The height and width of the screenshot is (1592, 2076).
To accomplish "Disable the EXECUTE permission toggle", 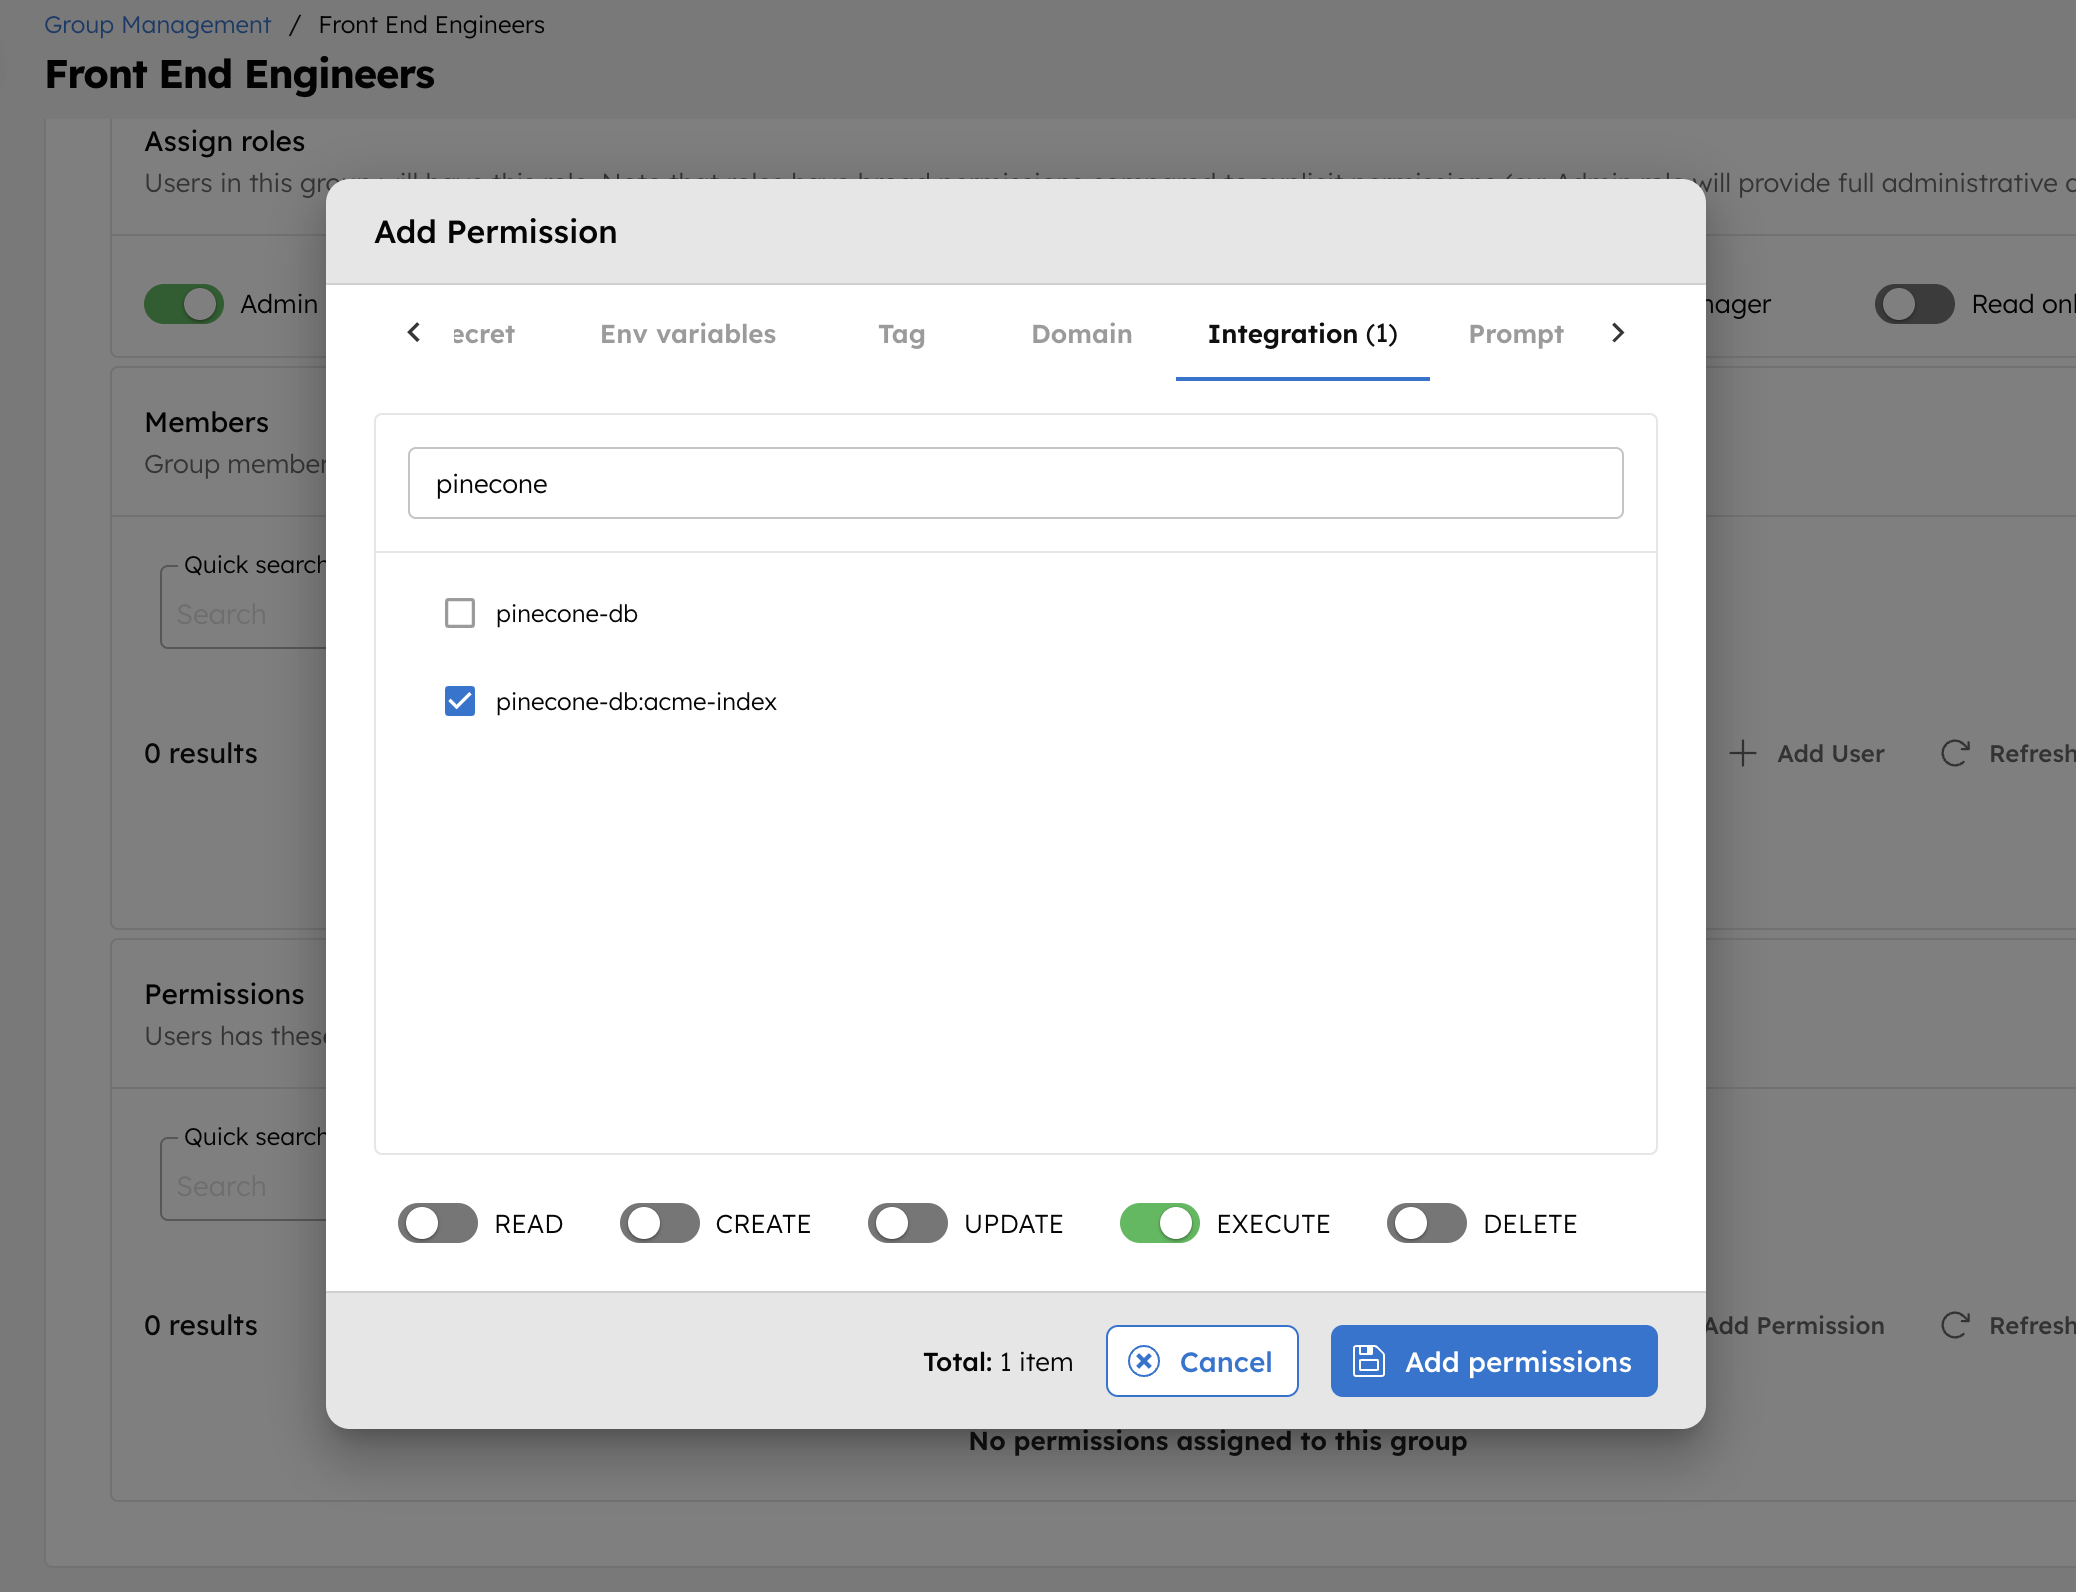I will click(1162, 1222).
